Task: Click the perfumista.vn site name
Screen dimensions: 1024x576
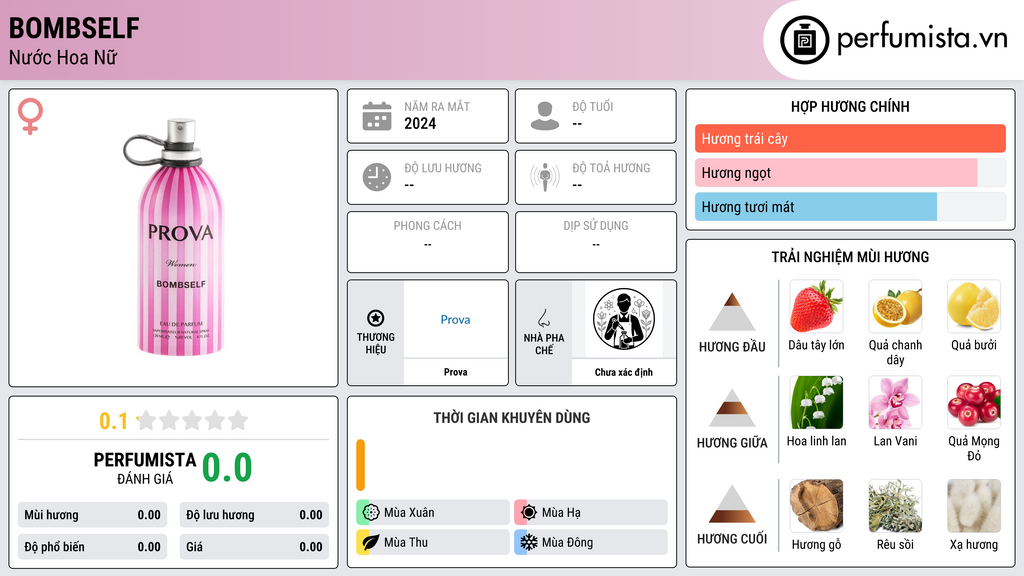Action: pos(922,38)
